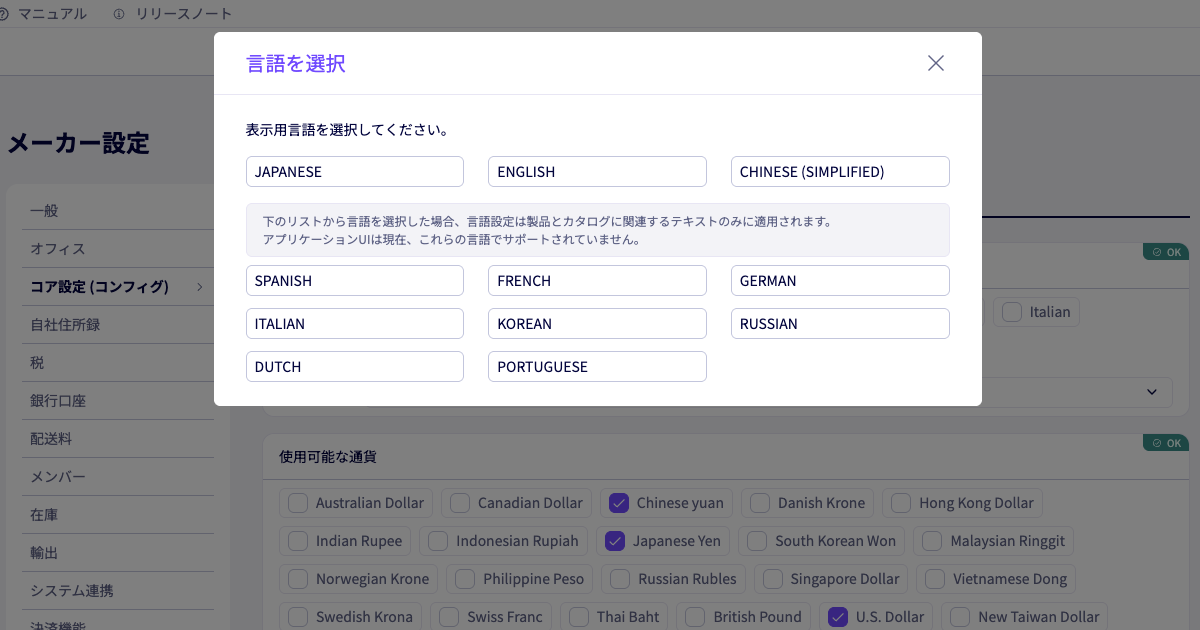Enable Indonesian Rupiah currency
This screenshot has height=630, width=1200.
[x=438, y=541]
